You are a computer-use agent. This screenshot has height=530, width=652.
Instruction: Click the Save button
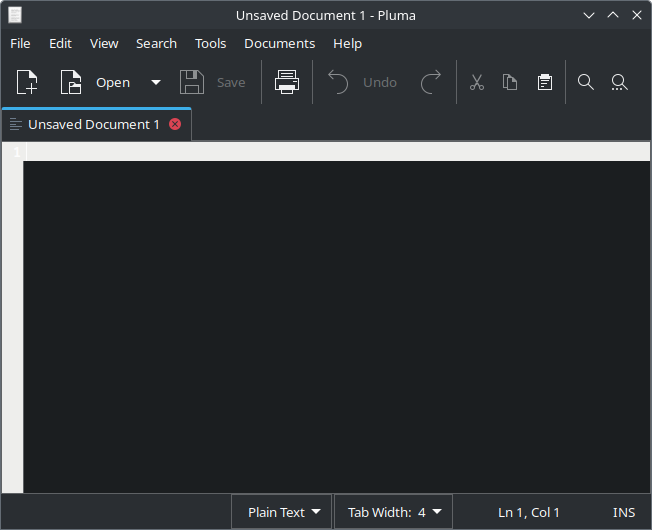[213, 82]
